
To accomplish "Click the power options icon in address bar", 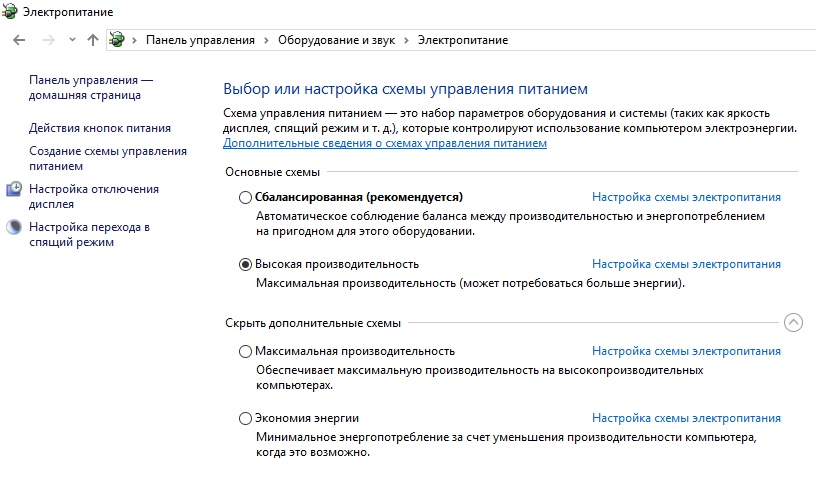I will tap(117, 40).
